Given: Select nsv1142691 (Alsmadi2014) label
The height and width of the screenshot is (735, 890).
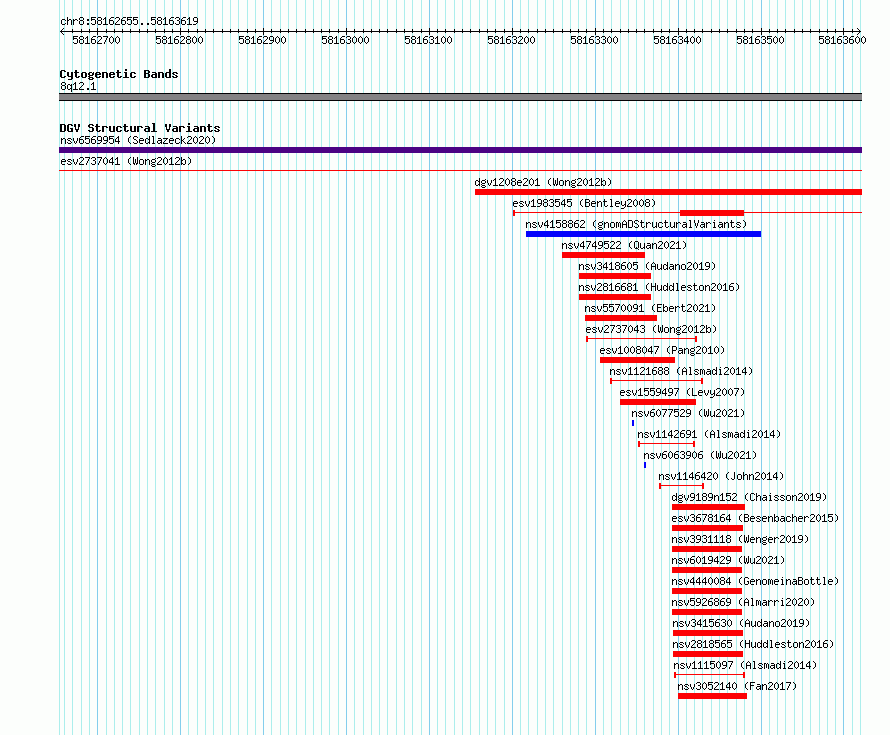Looking at the screenshot, I should point(709,434).
